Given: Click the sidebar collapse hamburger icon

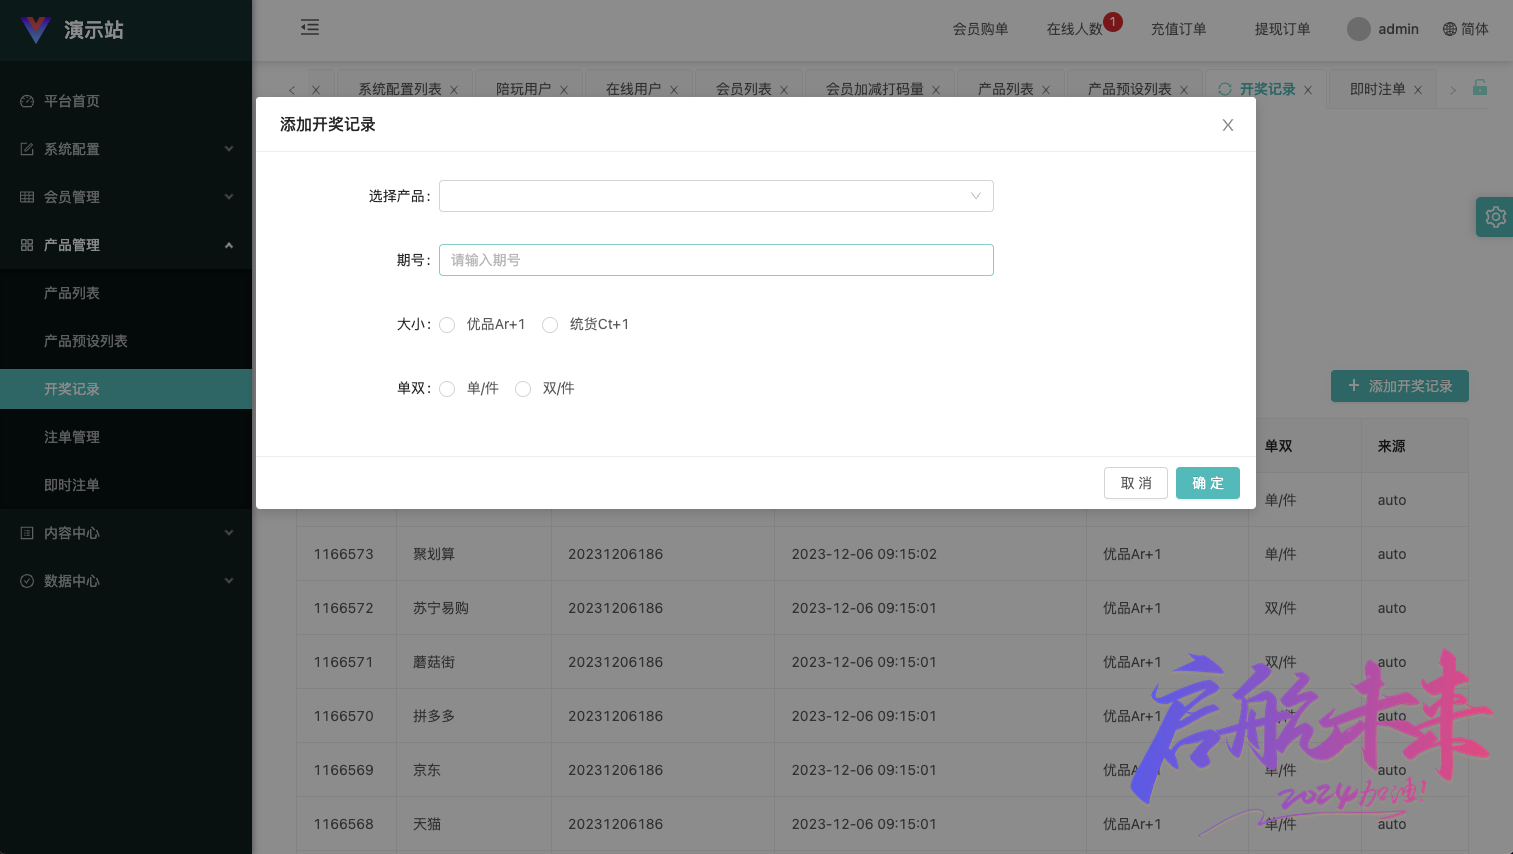Looking at the screenshot, I should coord(310,27).
